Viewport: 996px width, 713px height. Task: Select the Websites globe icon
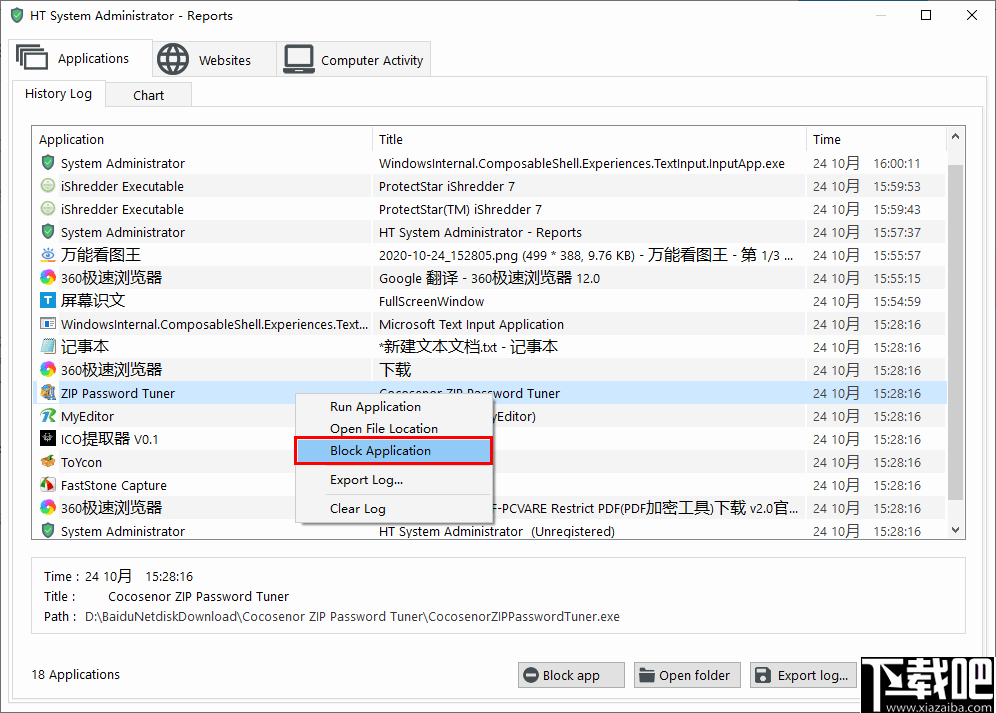tap(173, 59)
